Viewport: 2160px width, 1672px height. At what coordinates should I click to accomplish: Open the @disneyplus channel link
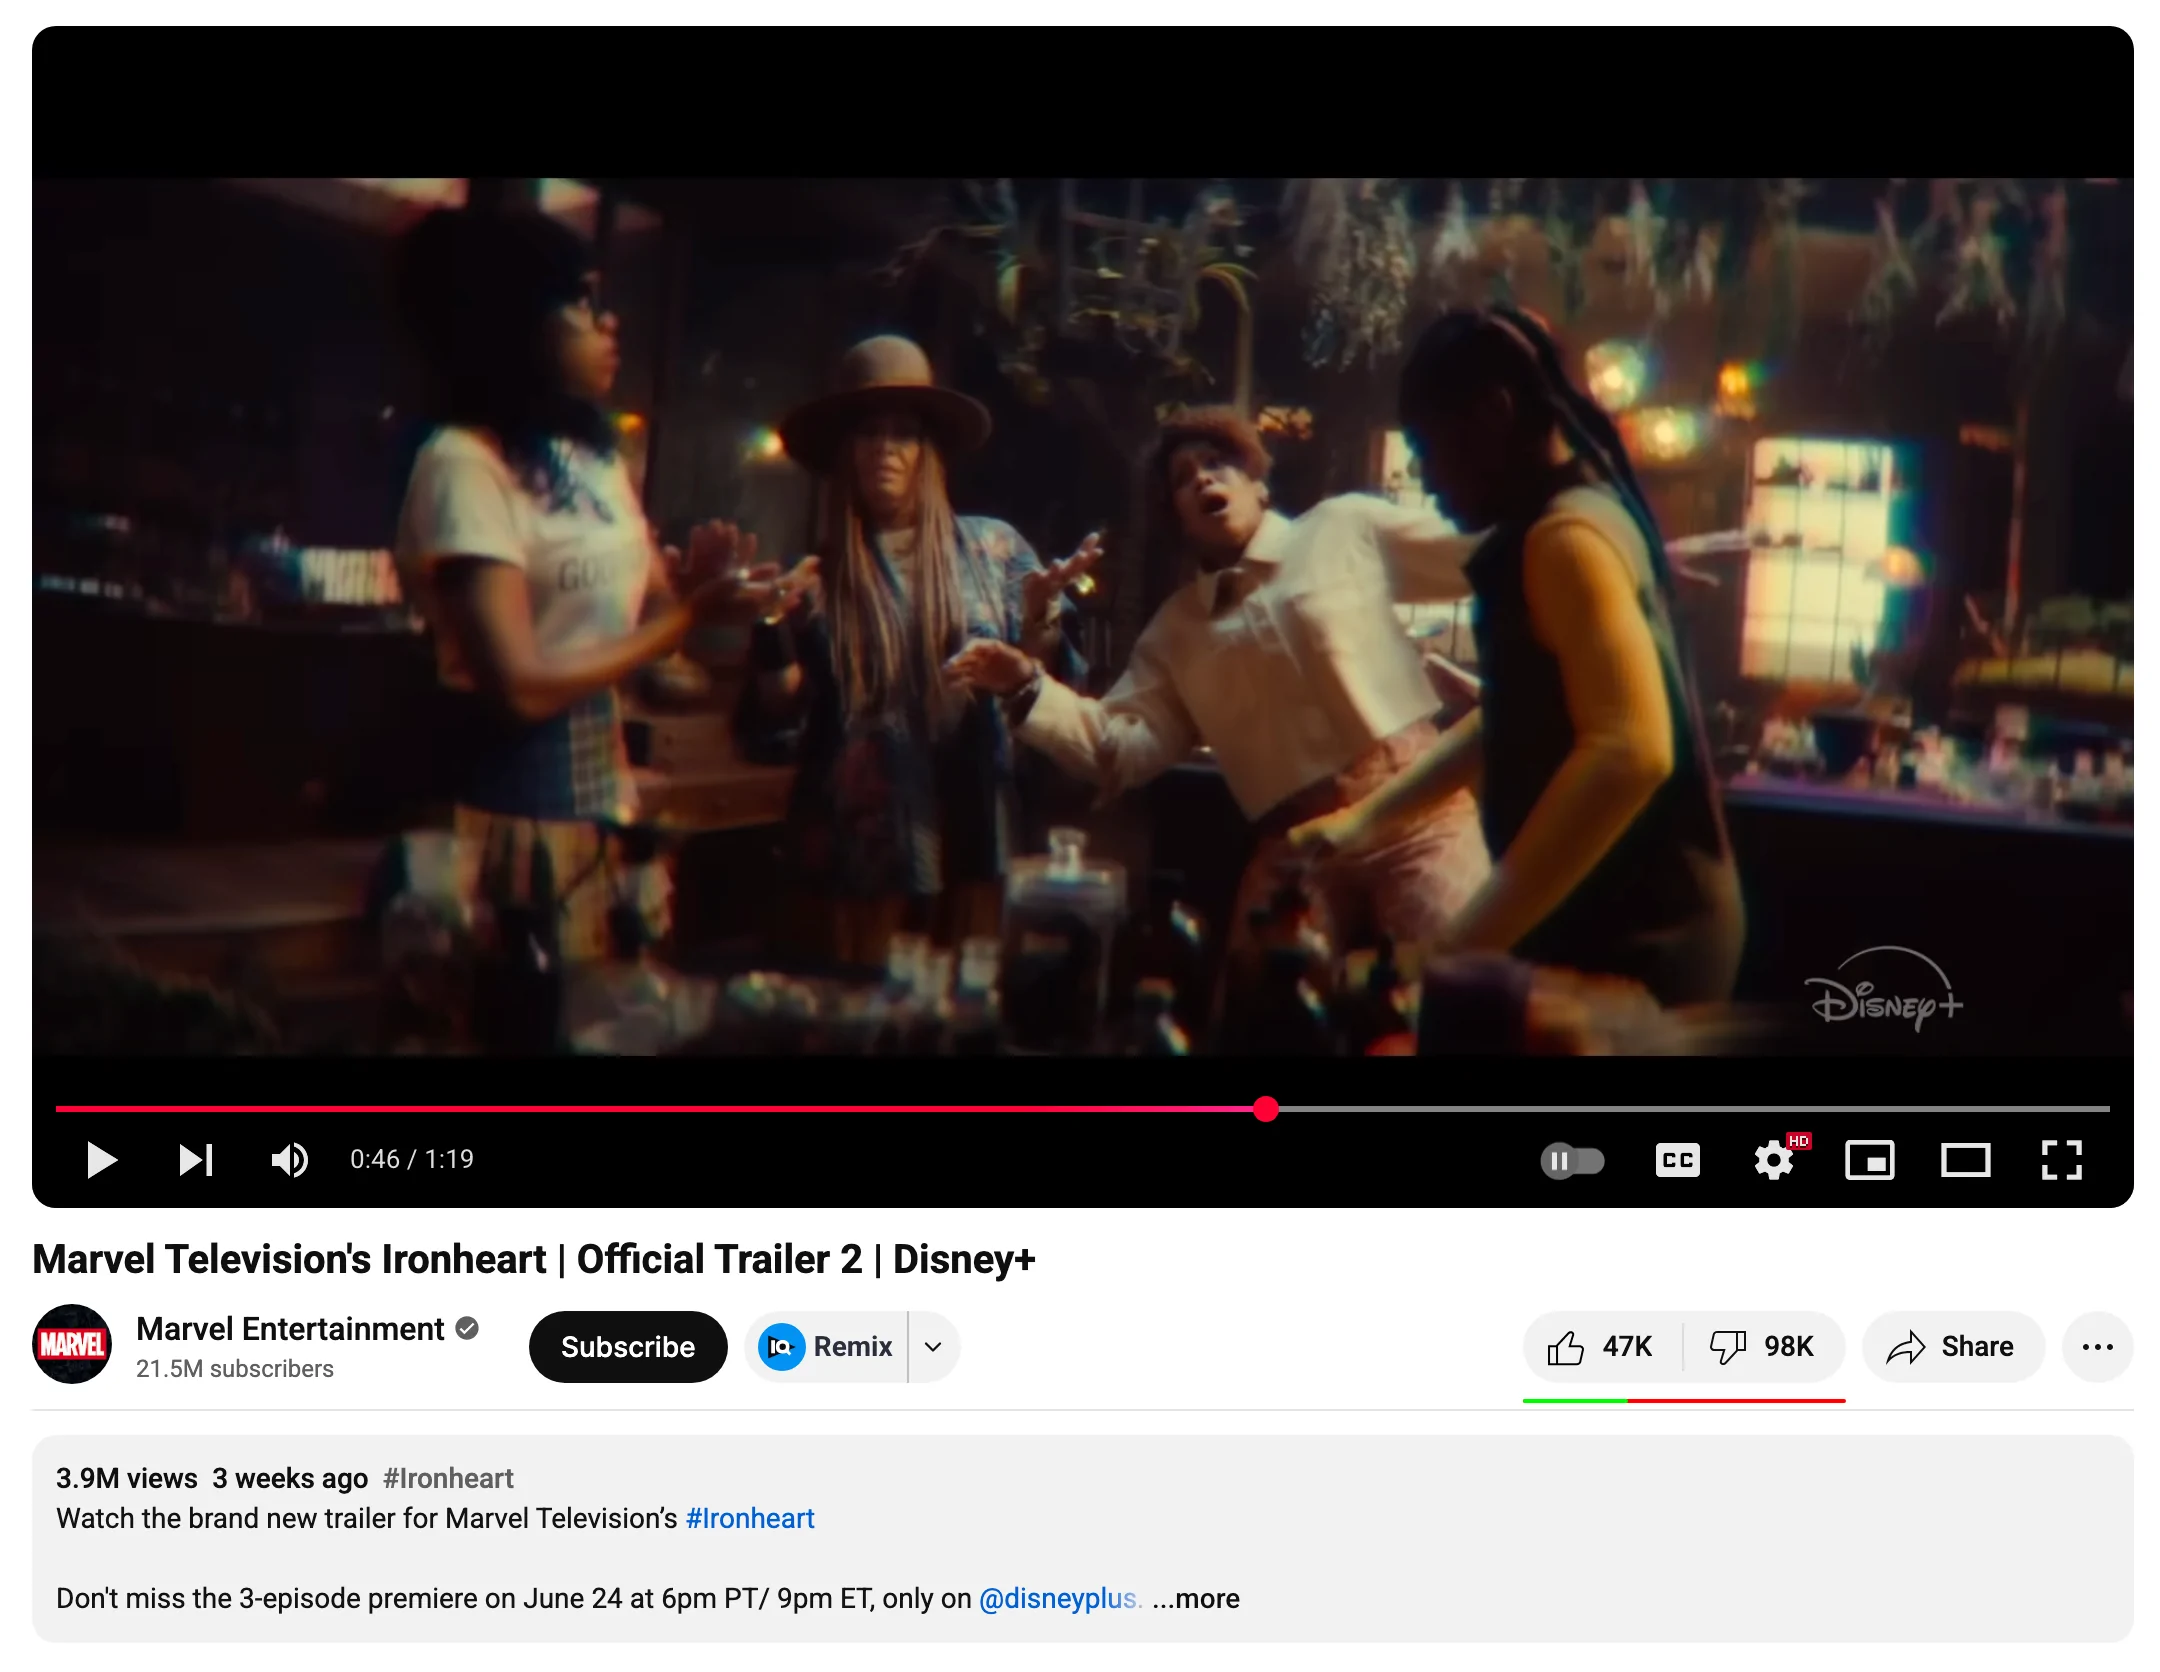1060,1598
